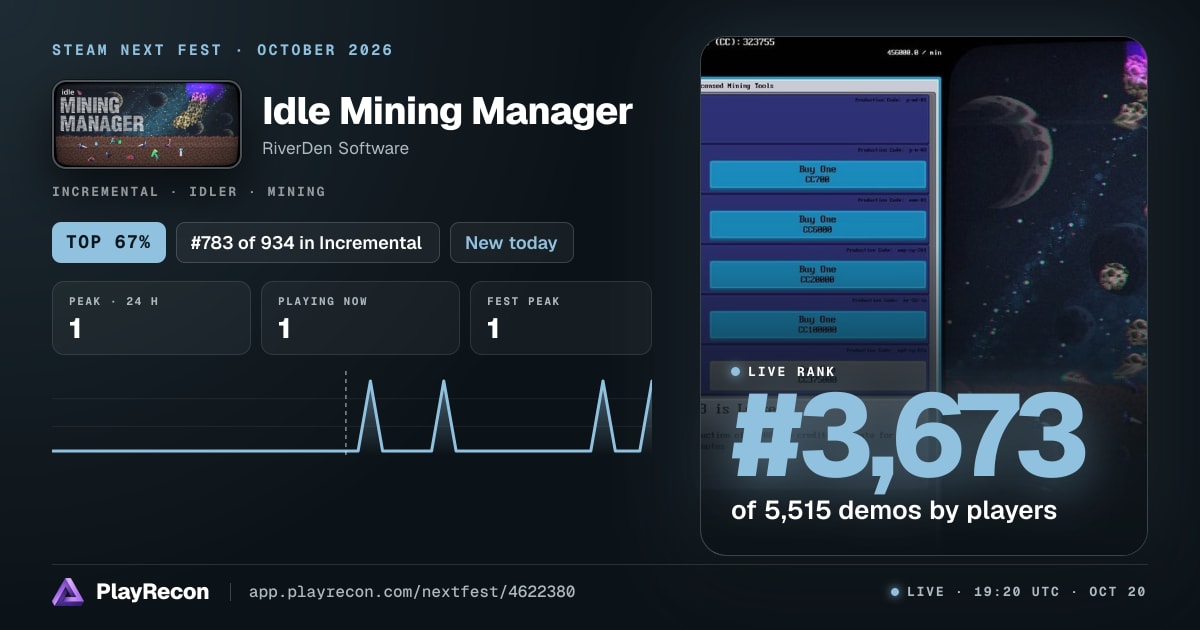The width and height of the screenshot is (1200, 630).
Task: Click the STEAM NEXT FEST · OCTOBER 2026 header
Action: pyautogui.click(x=222, y=50)
